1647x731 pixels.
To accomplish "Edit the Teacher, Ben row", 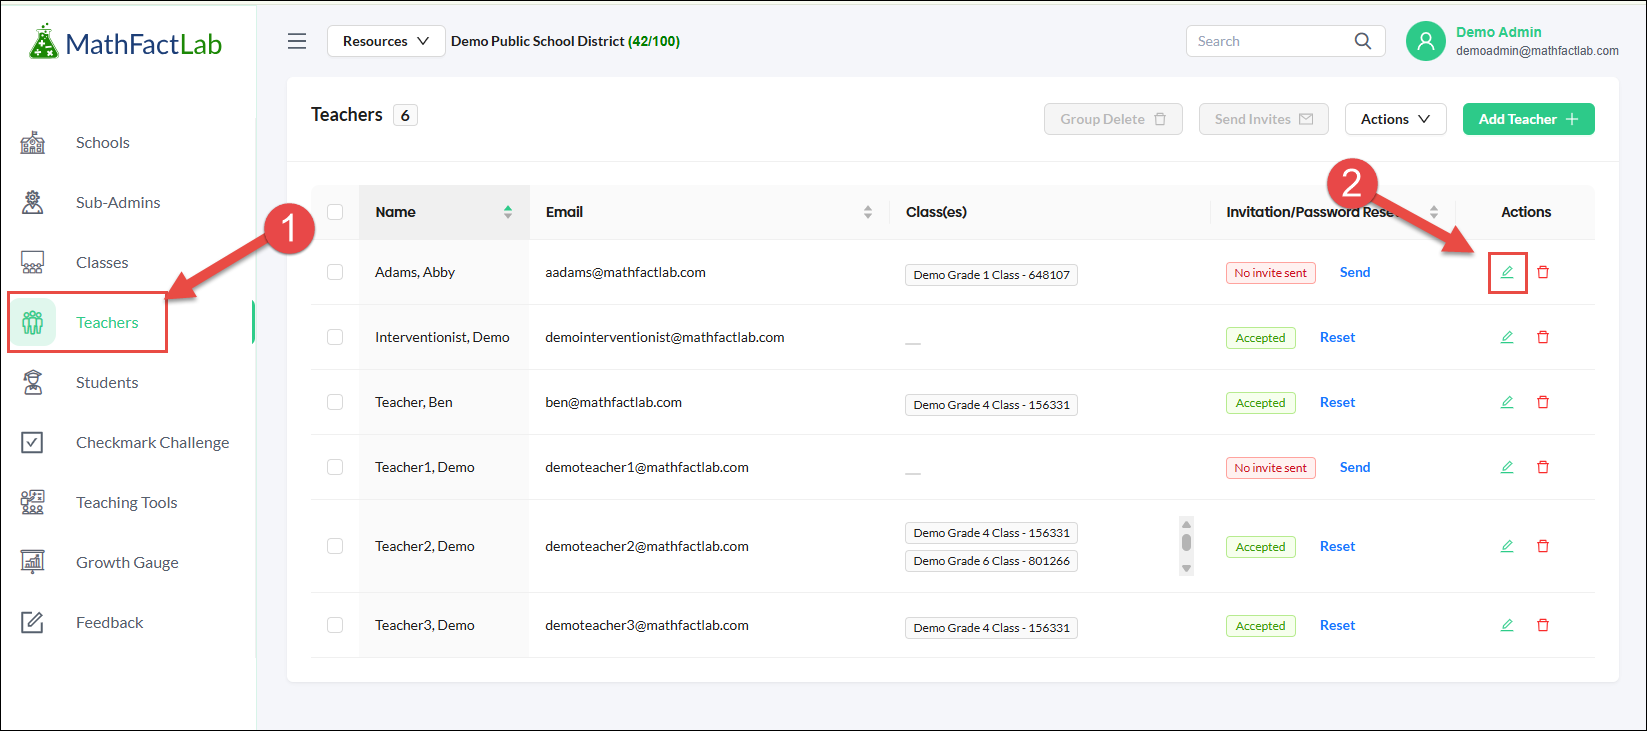I will 1507,402.
